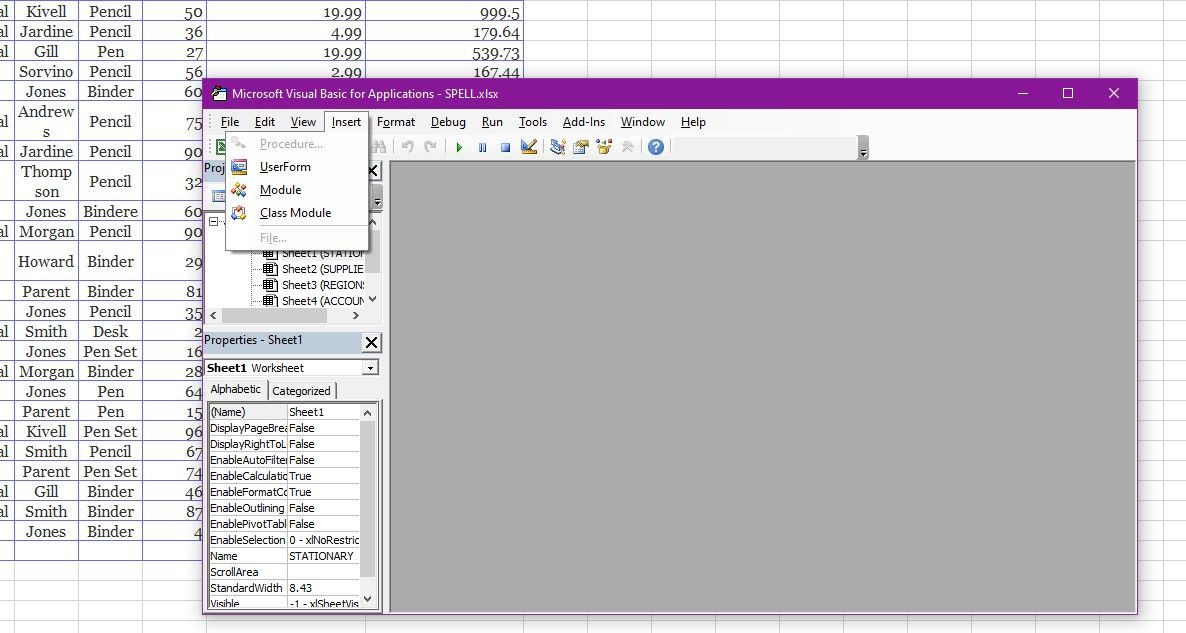Click the UserForm icon in Insert menu
This screenshot has height=633, width=1186.
click(x=239, y=166)
